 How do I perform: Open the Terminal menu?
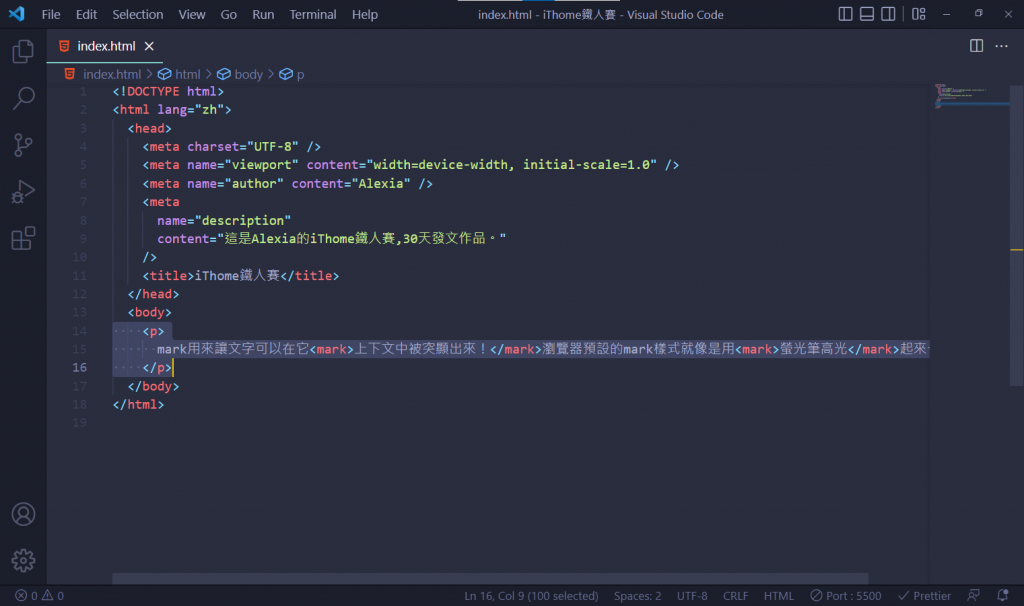coord(313,14)
